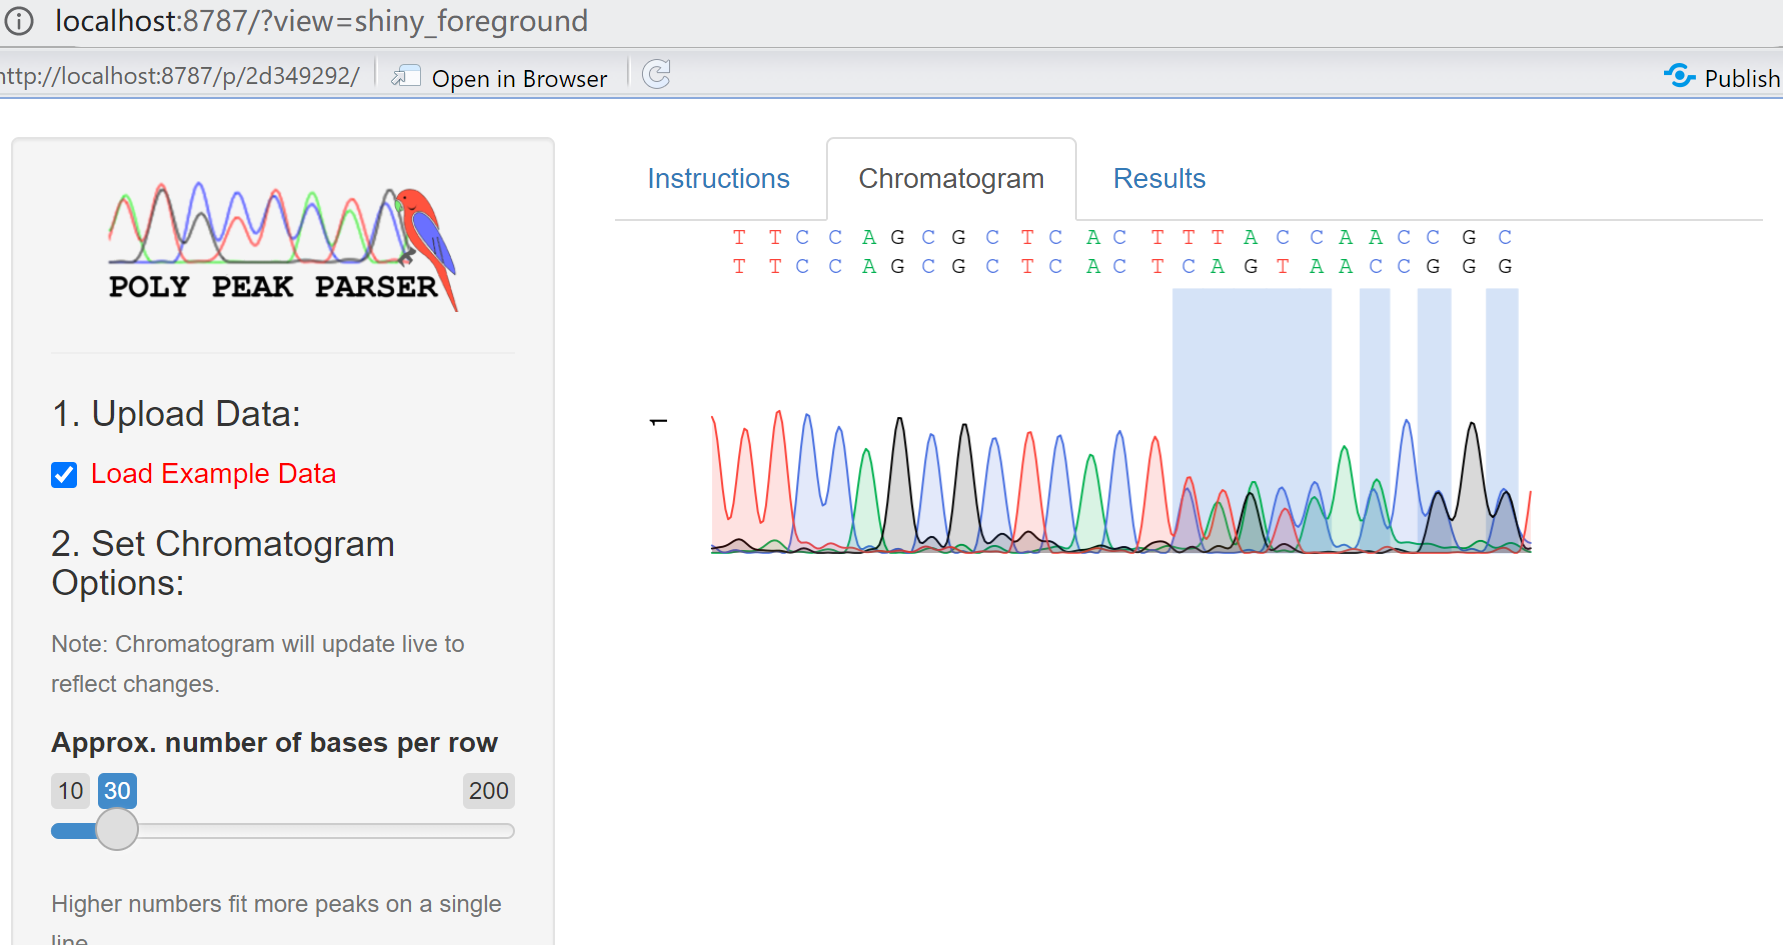
Task: Open the Results tab
Action: click(1159, 178)
